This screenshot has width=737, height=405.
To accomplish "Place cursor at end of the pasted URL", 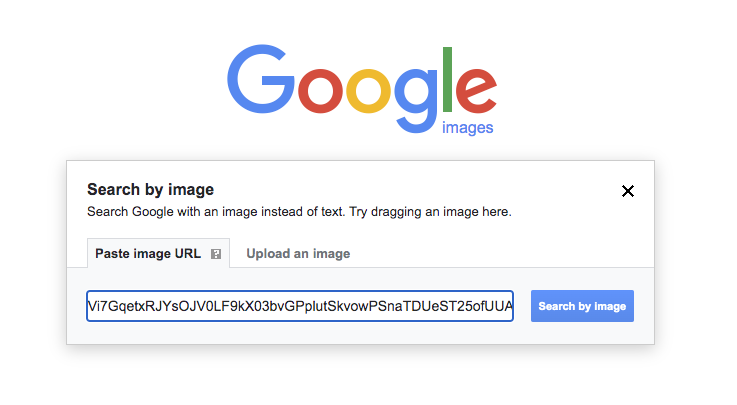I will [x=511, y=306].
